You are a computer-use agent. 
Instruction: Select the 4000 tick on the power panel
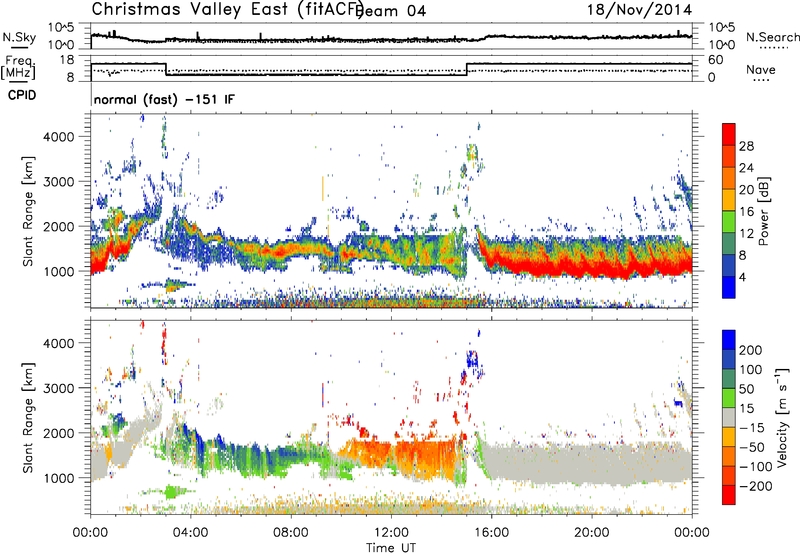pos(59,137)
